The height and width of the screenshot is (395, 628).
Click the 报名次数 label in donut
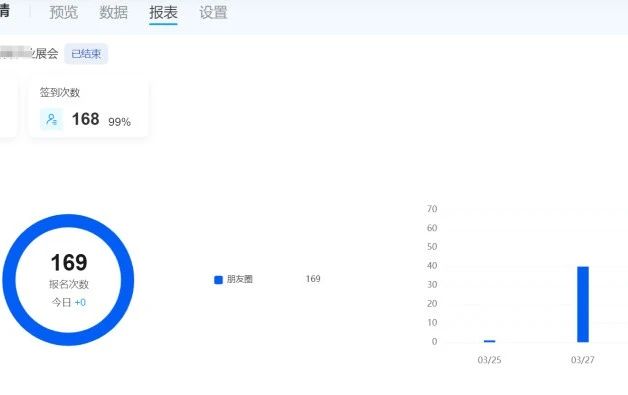point(69,284)
